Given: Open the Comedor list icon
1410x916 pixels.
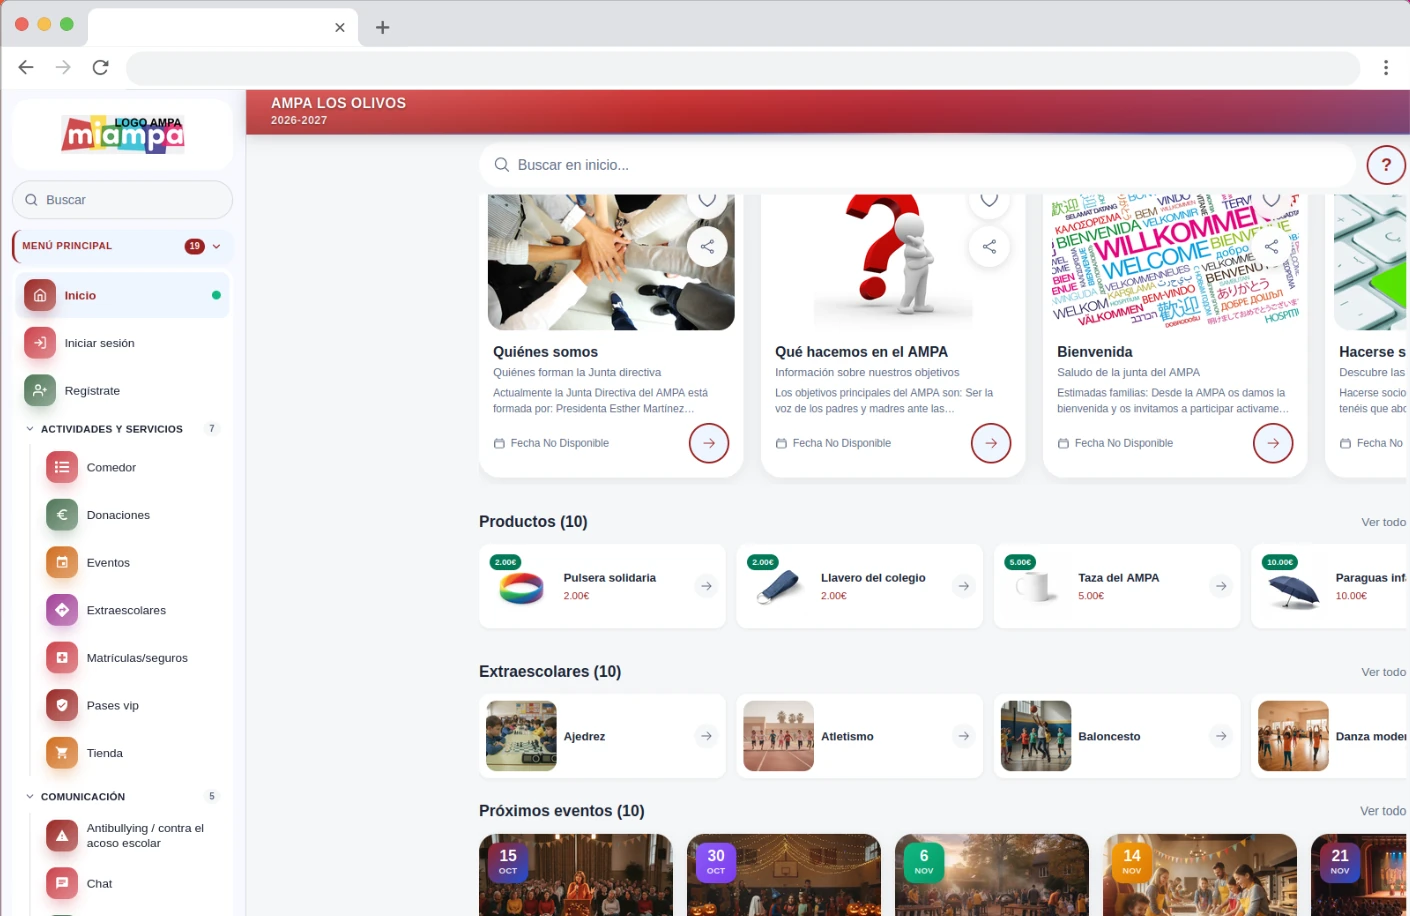Looking at the screenshot, I should click(x=62, y=467).
